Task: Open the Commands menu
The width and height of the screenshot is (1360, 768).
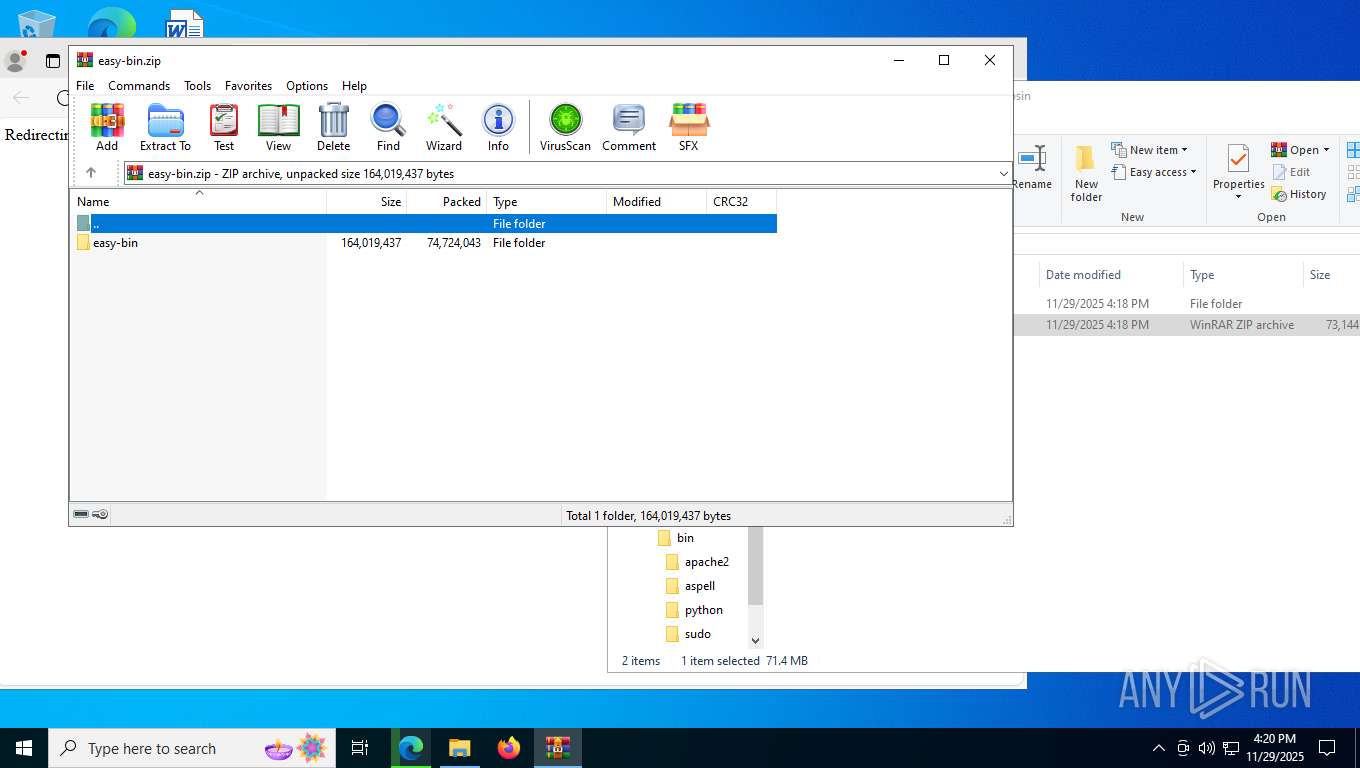Action: (139, 86)
